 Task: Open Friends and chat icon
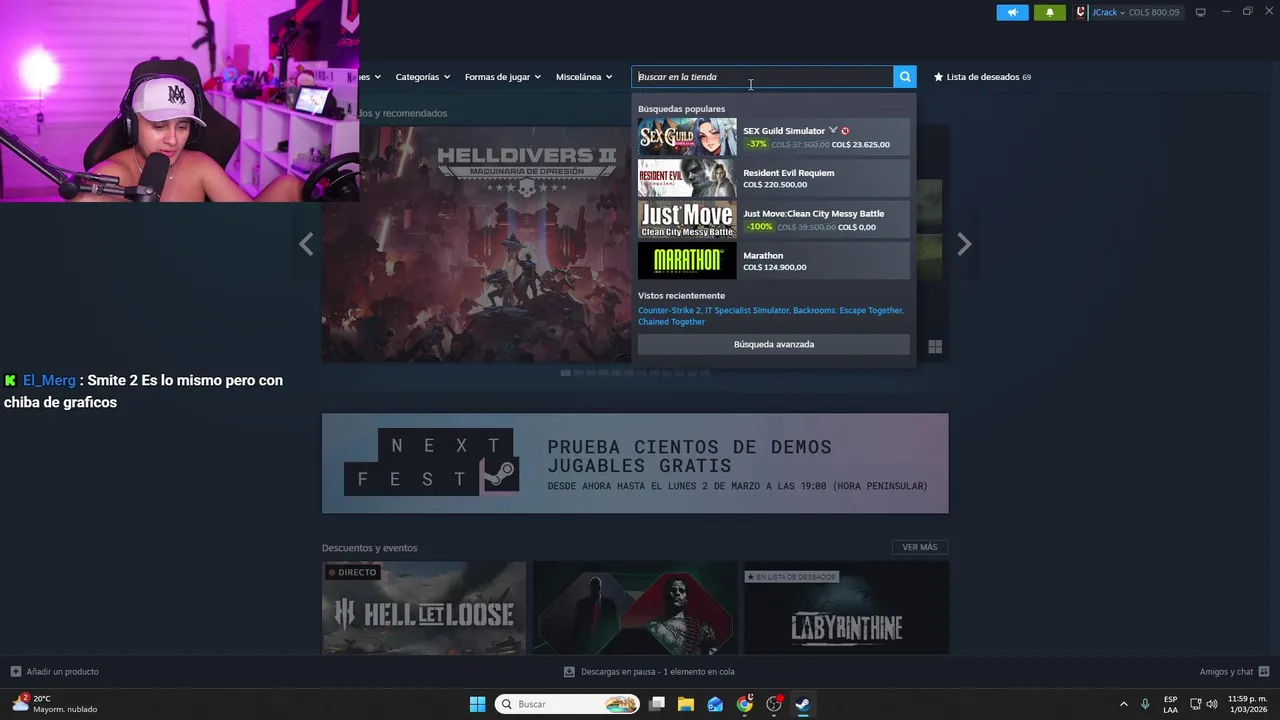point(1264,672)
